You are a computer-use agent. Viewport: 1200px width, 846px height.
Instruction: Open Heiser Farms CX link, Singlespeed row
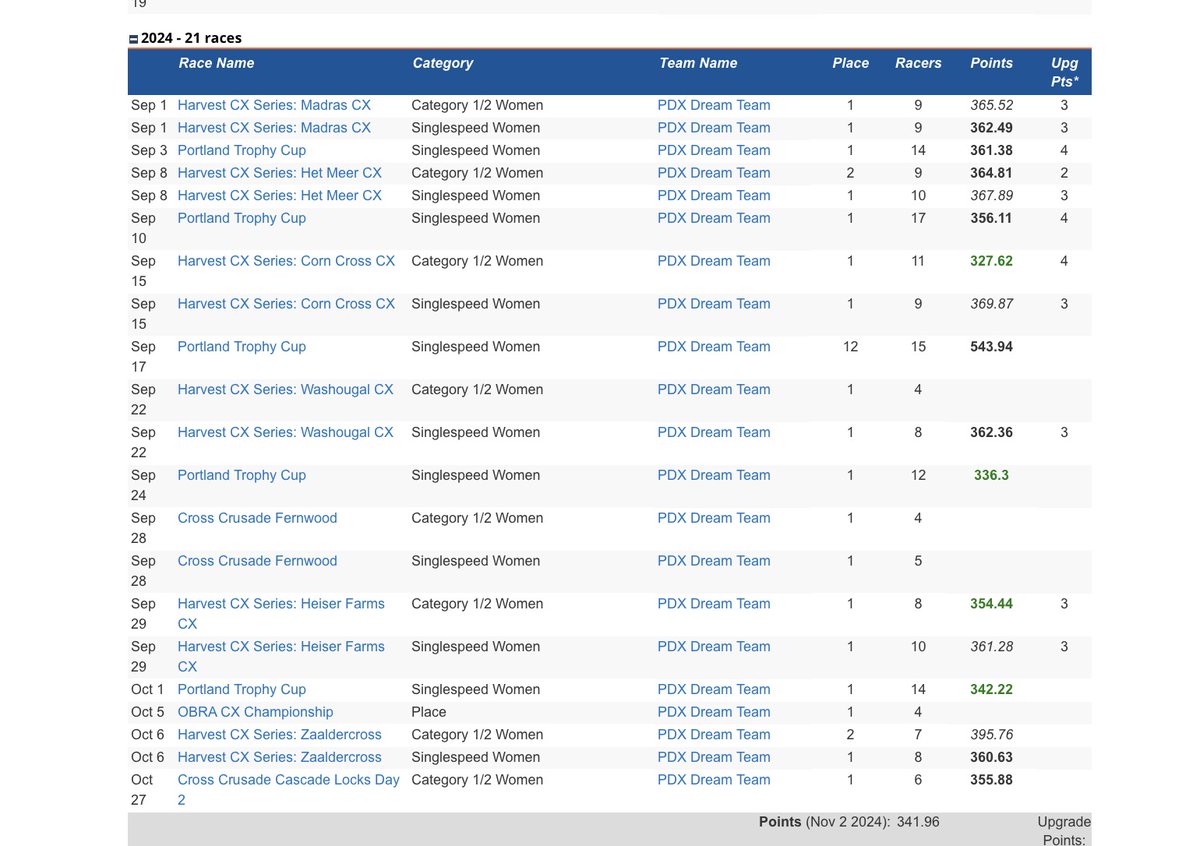pyautogui.click(x=281, y=657)
